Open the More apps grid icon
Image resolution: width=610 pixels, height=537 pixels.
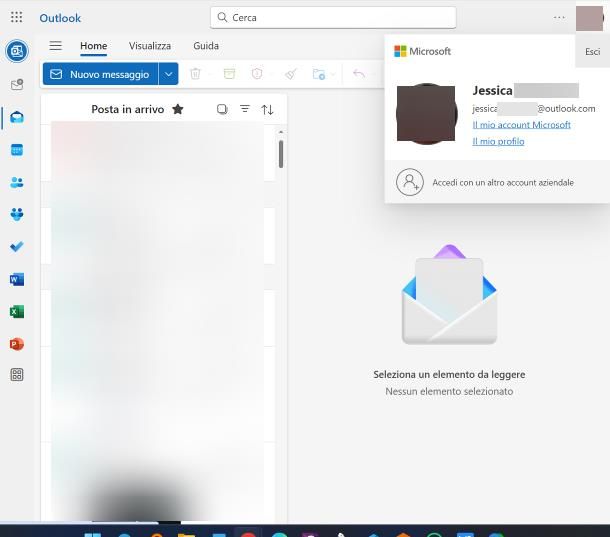(17, 375)
